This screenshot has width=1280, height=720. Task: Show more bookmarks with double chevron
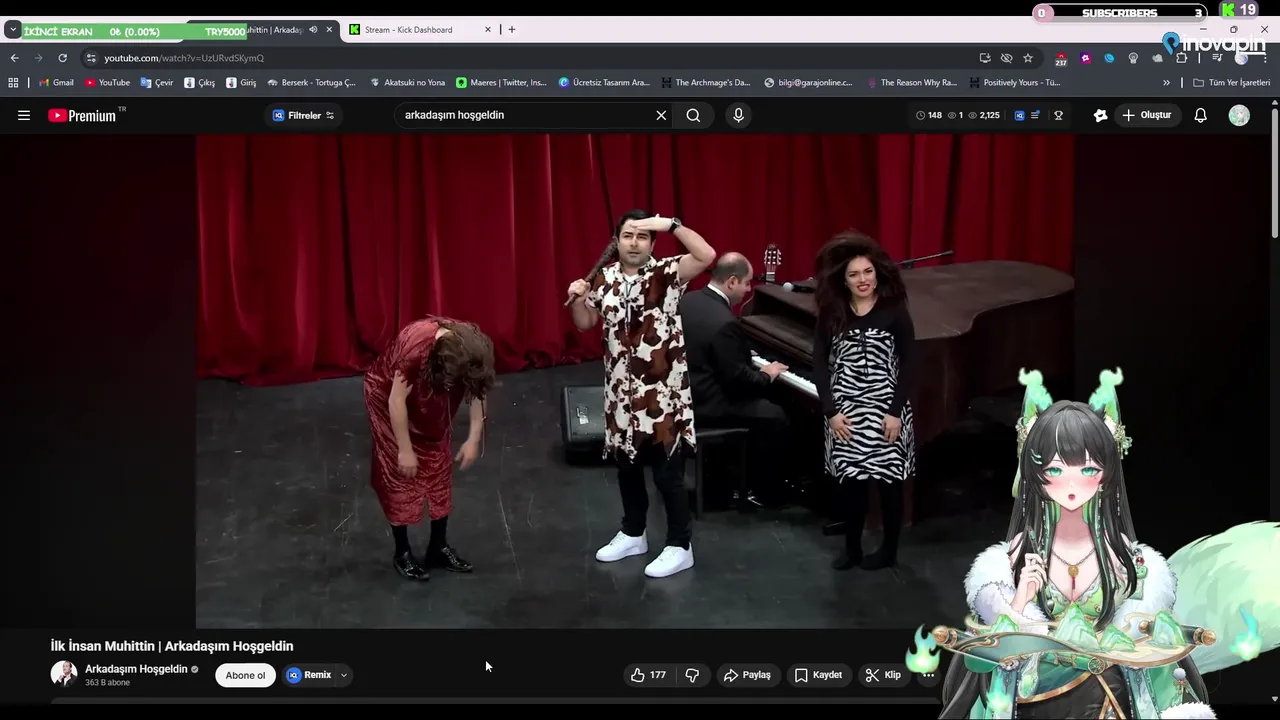[1166, 83]
